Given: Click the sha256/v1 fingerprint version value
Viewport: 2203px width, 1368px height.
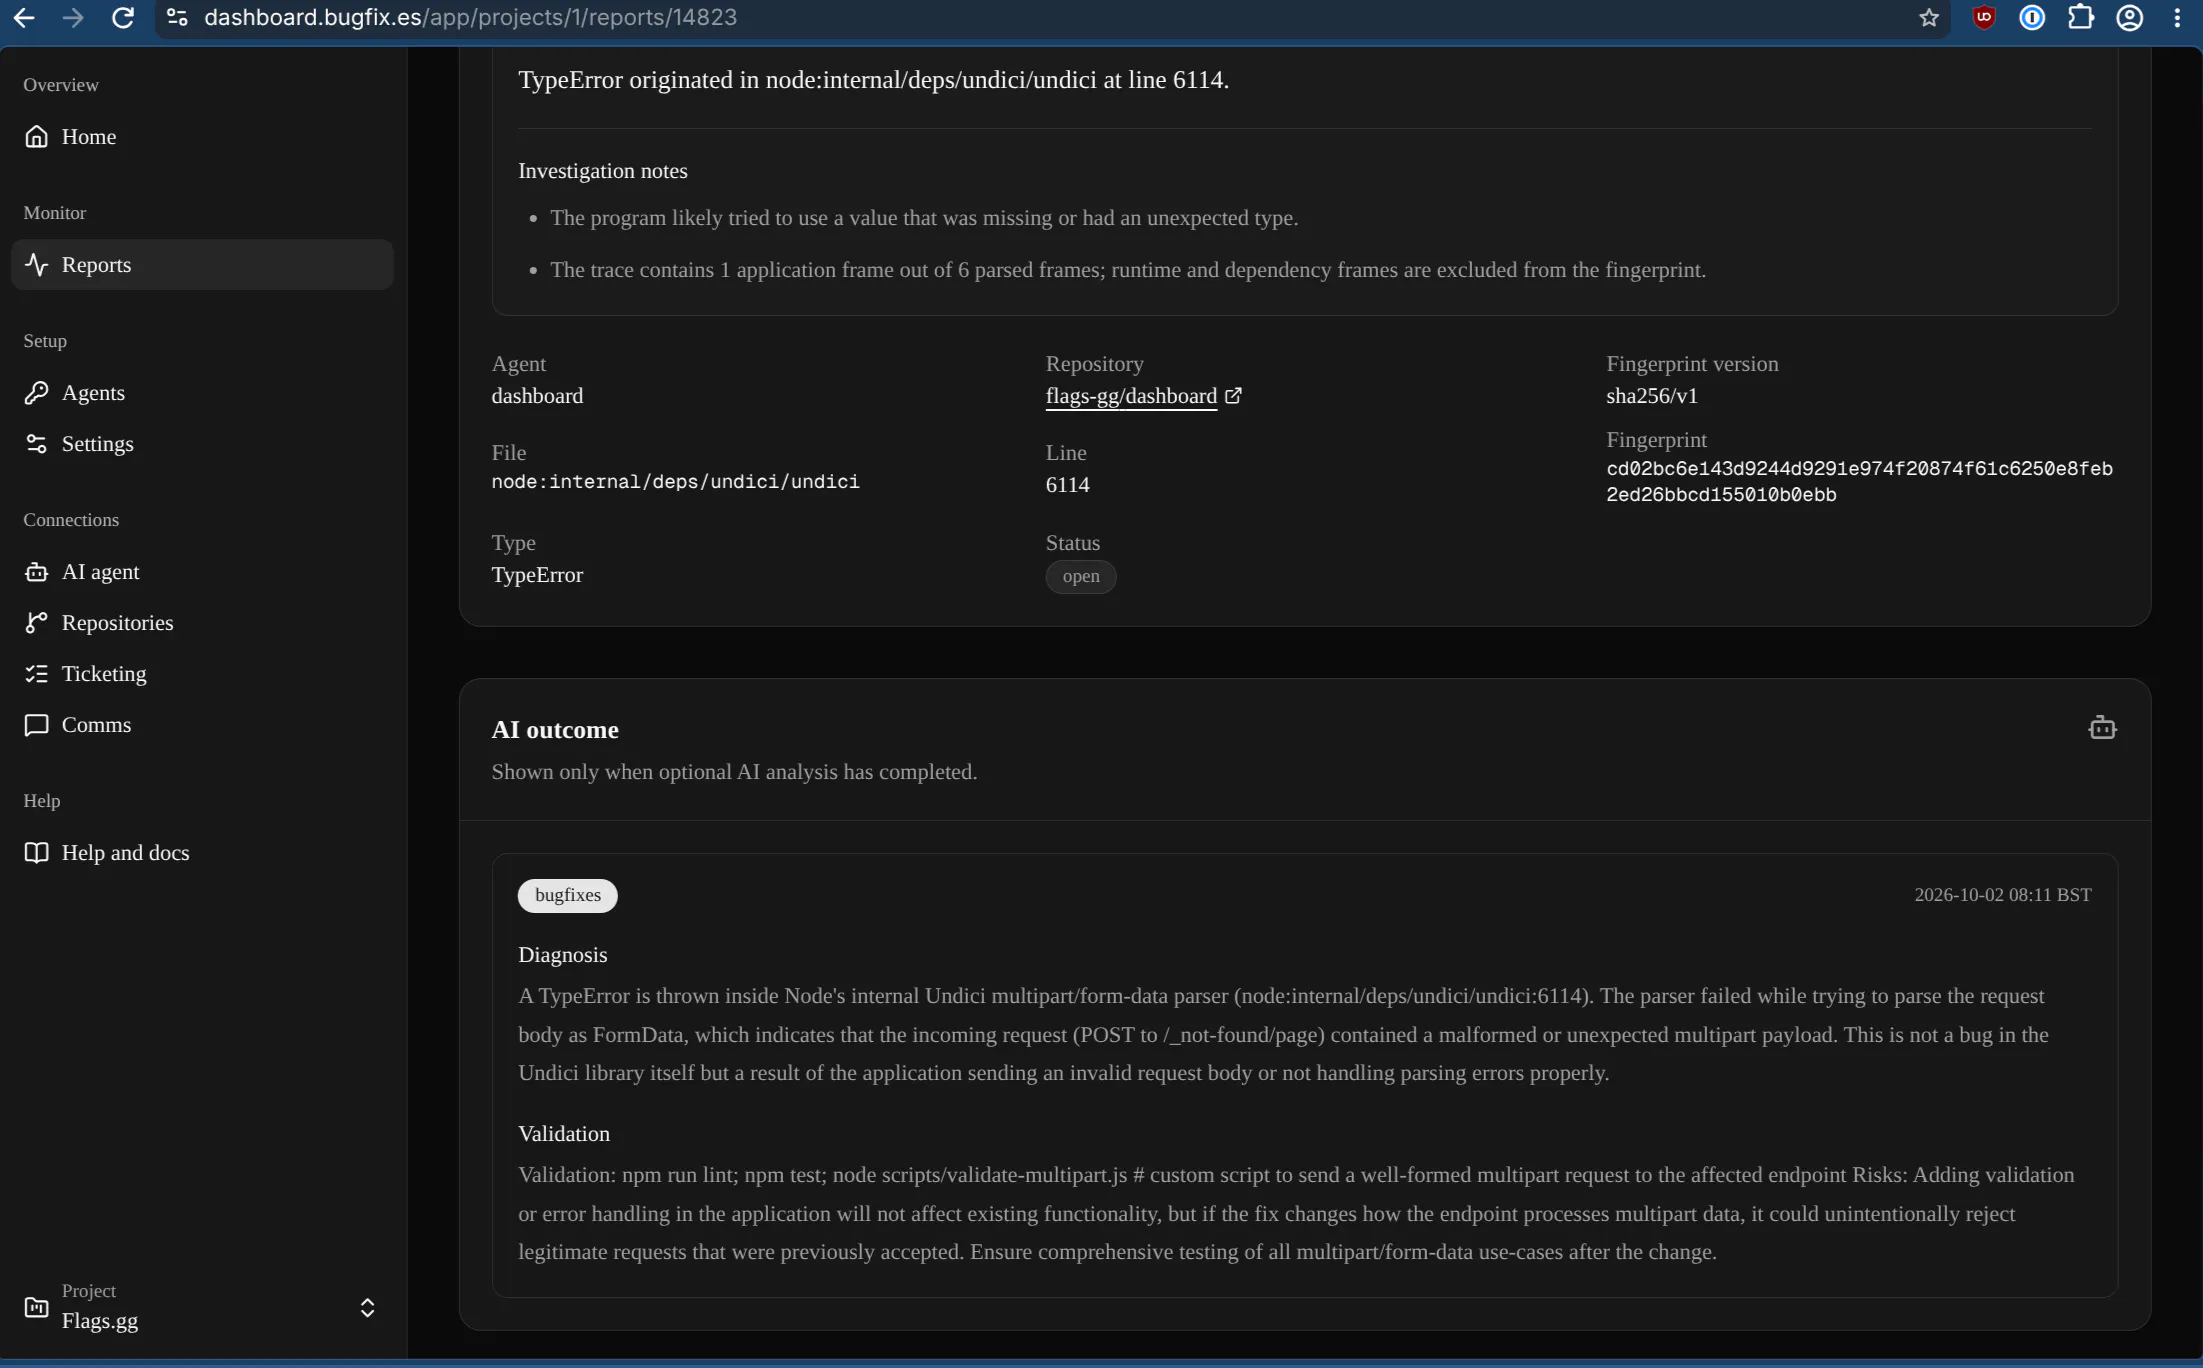Looking at the screenshot, I should click(x=1652, y=396).
